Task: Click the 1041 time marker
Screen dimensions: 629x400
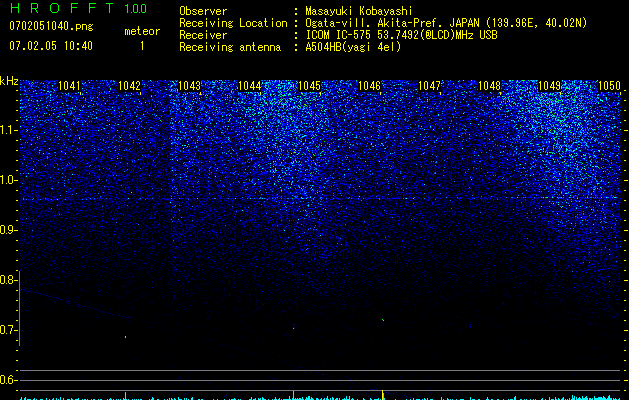Action: [69, 86]
